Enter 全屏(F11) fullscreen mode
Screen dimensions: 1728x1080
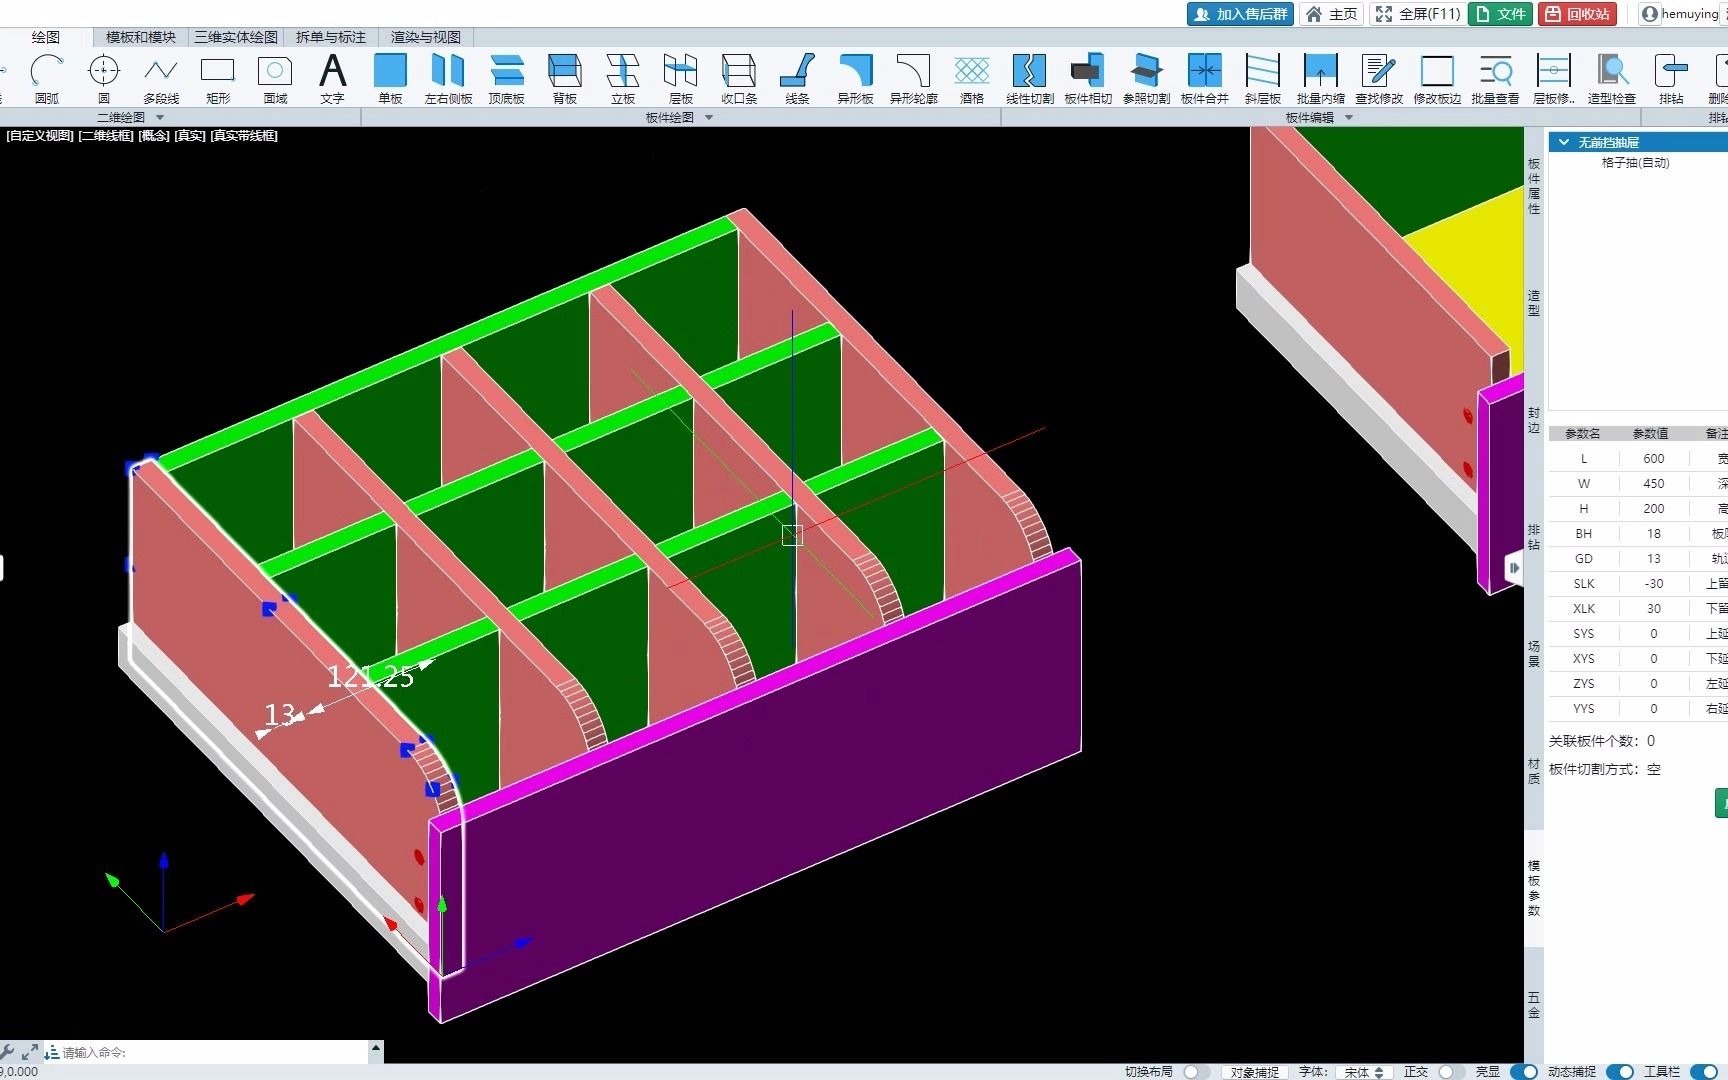point(1418,14)
